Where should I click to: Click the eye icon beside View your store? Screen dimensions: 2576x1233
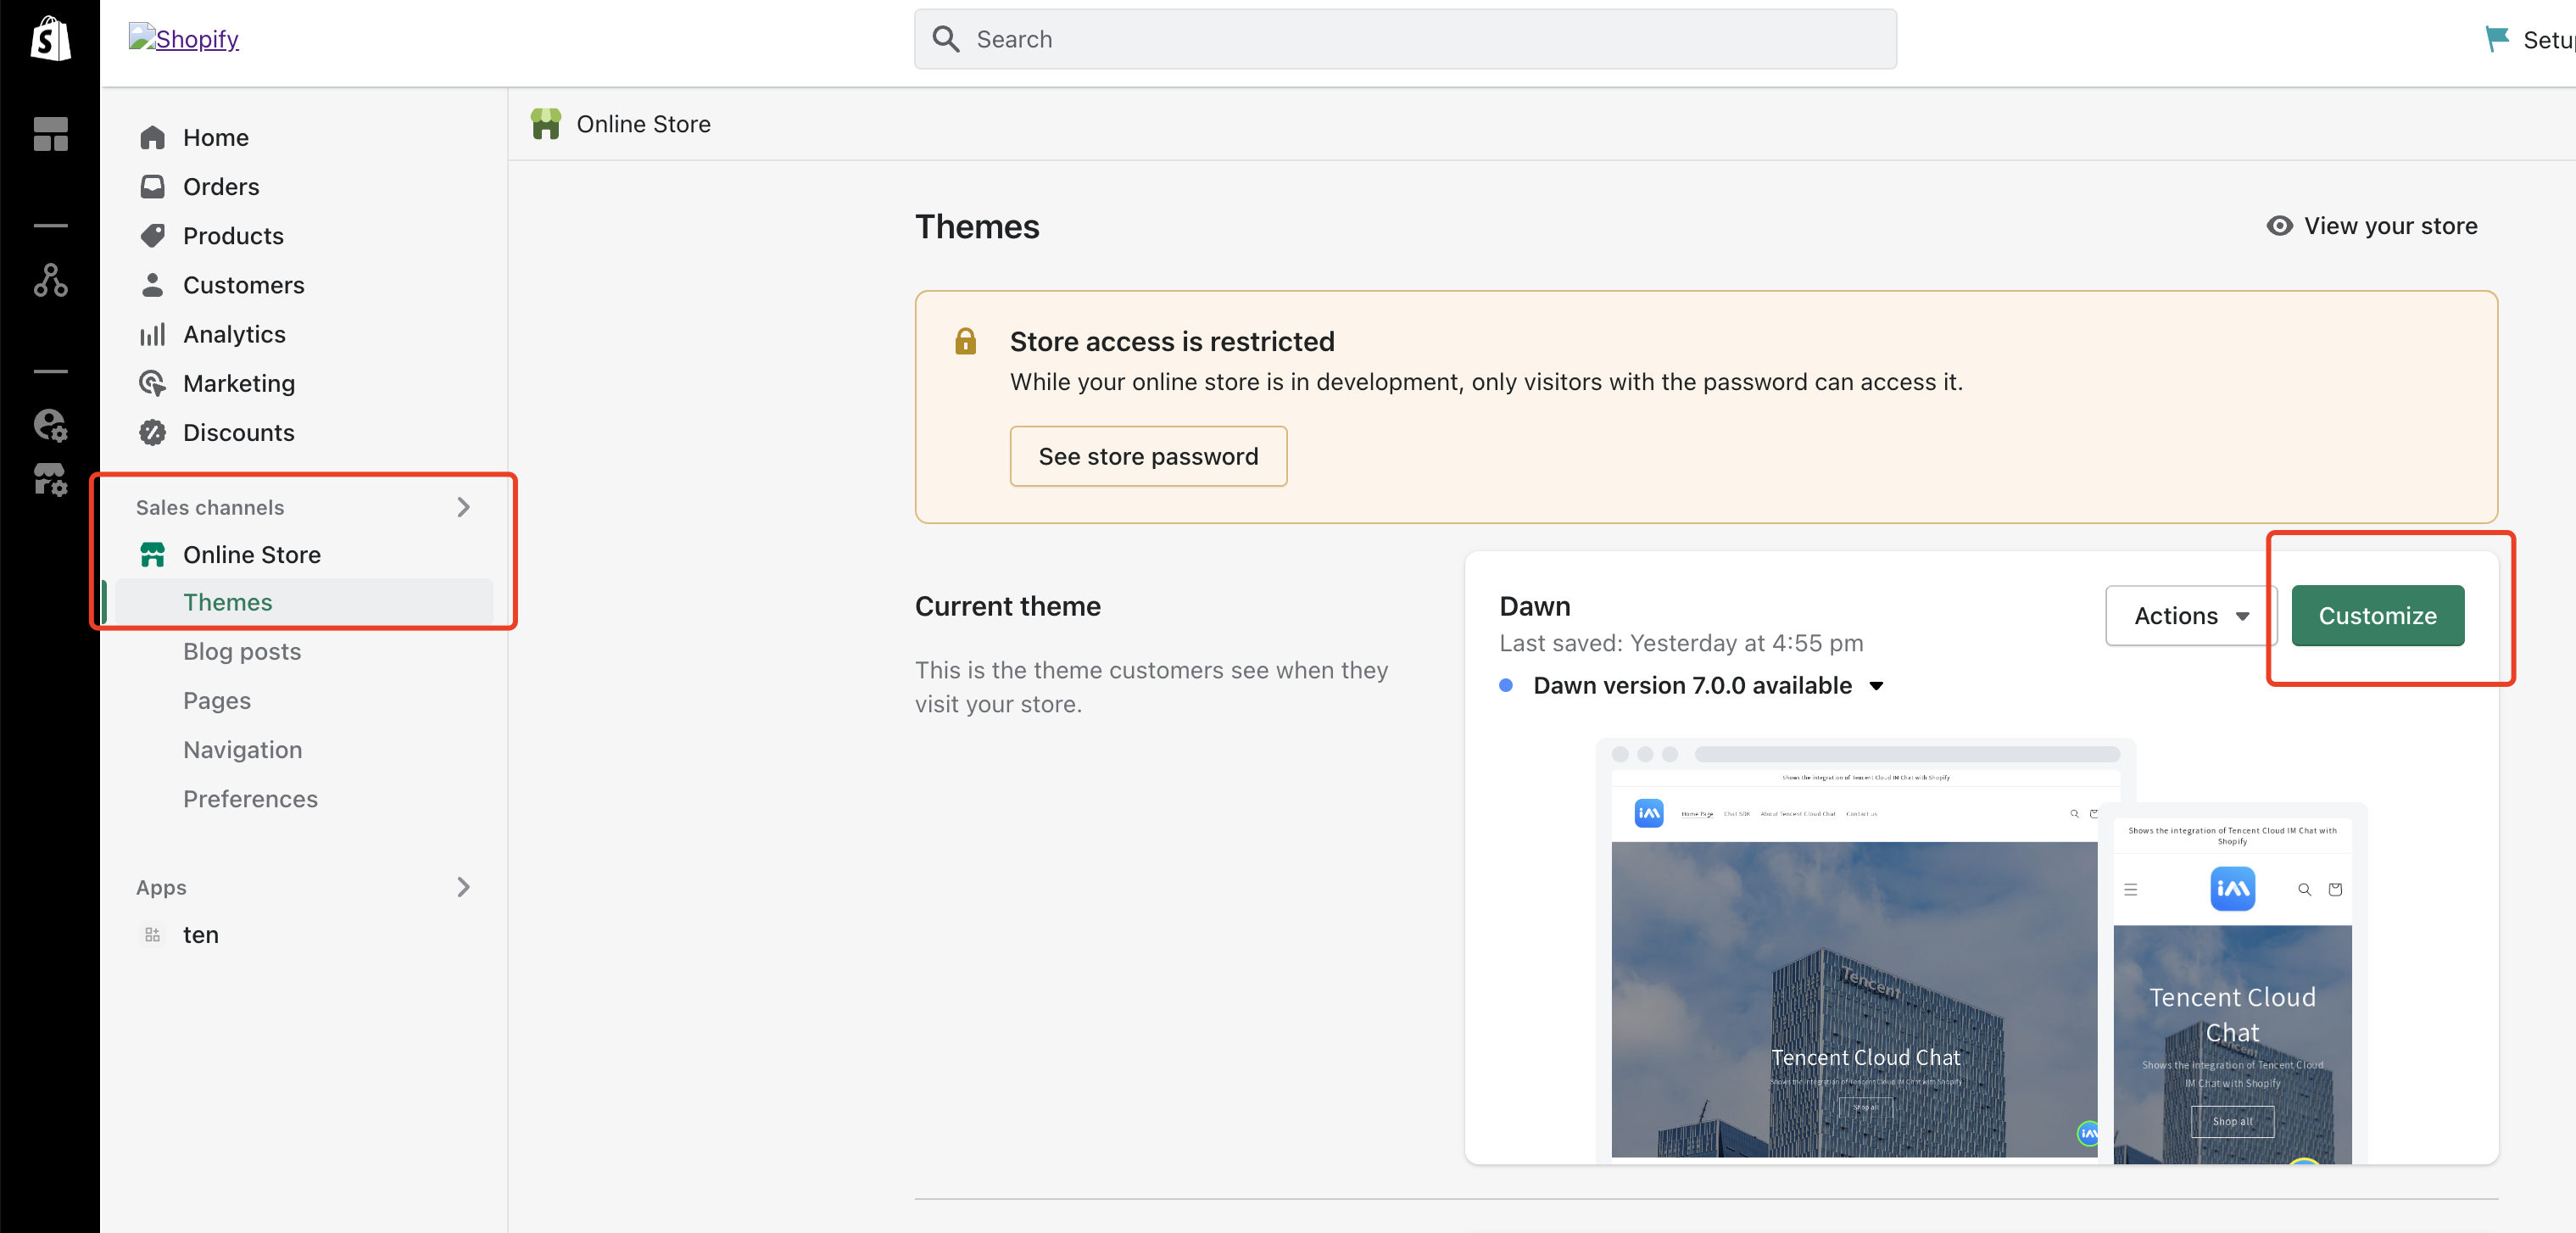pyautogui.click(x=2279, y=225)
